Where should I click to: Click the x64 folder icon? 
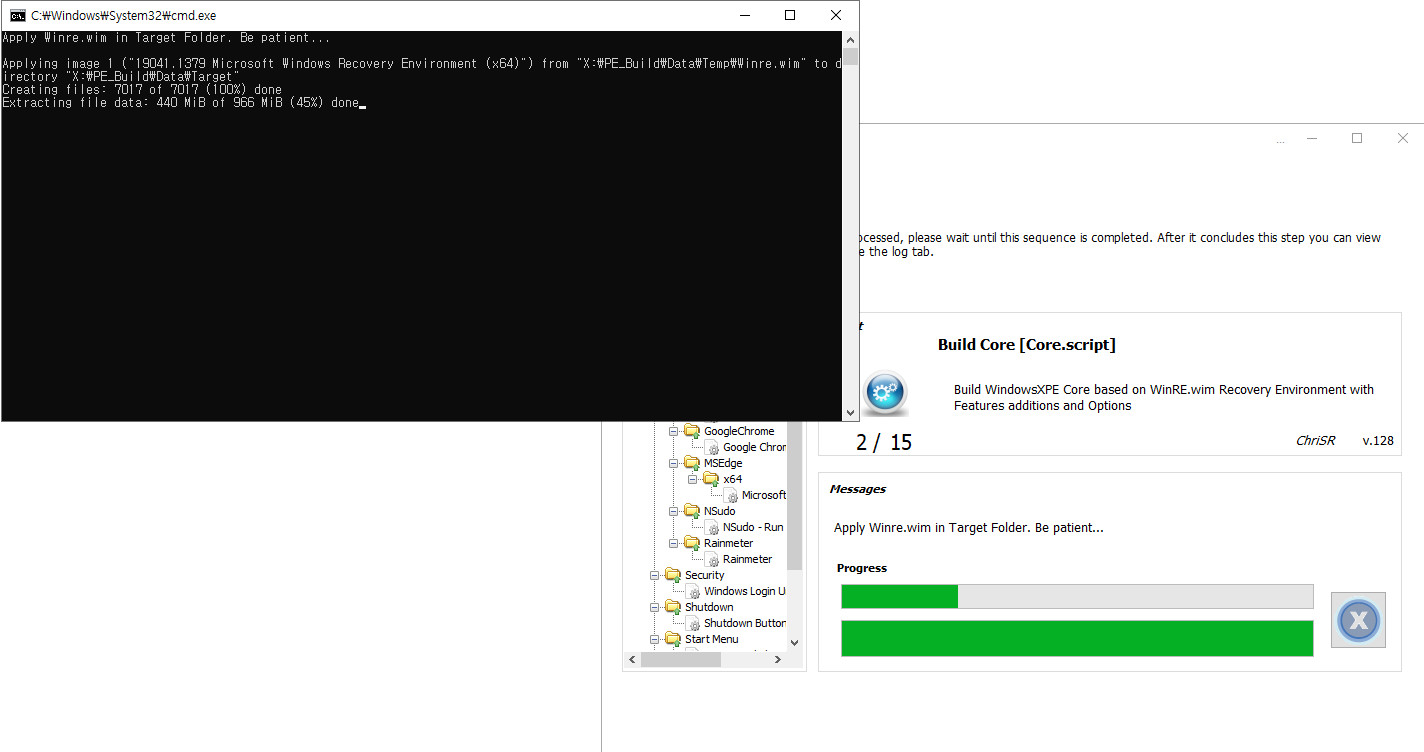(711, 479)
